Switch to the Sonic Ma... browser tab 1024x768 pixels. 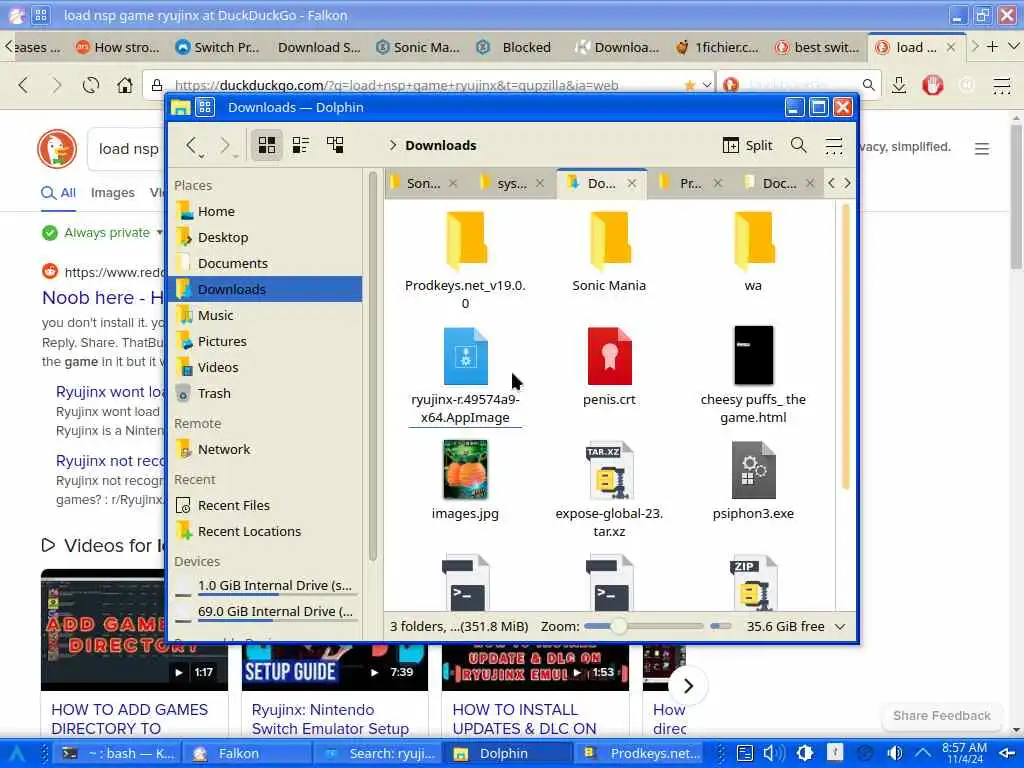tap(418, 47)
